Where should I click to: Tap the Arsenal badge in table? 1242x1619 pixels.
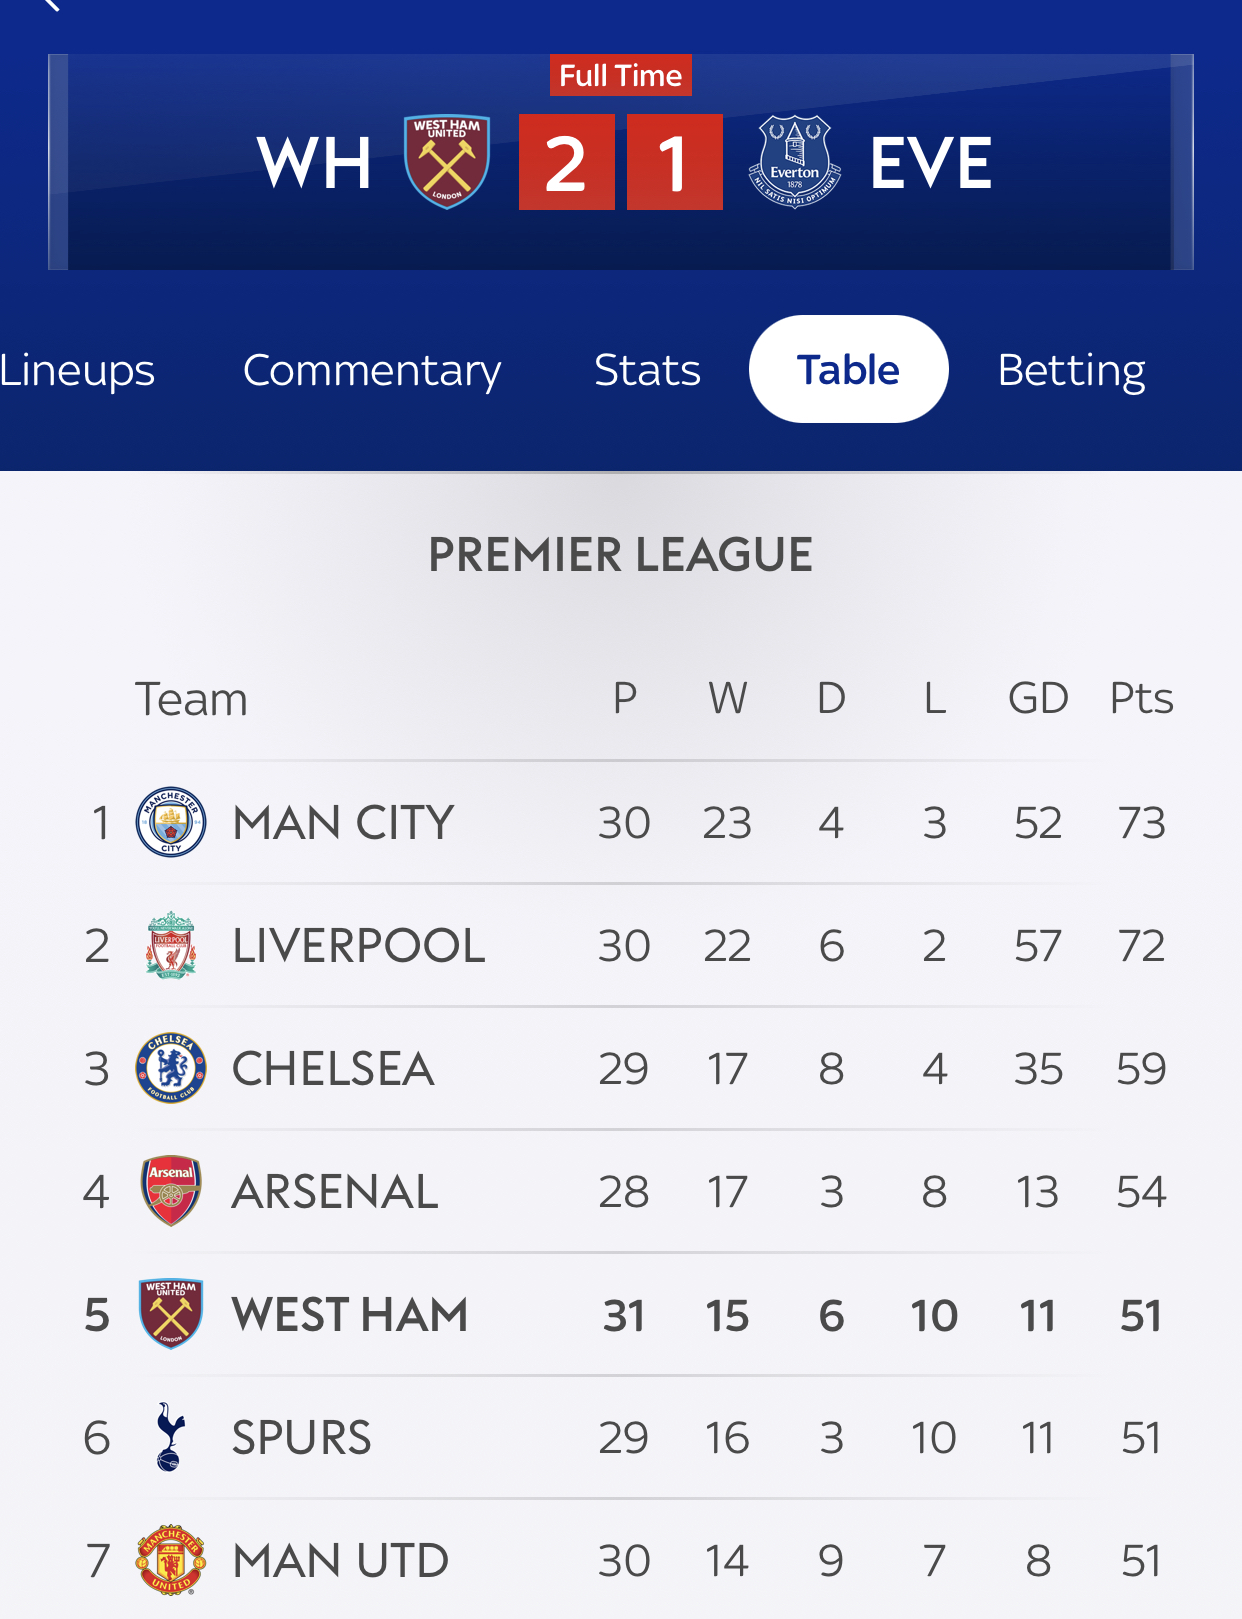tap(171, 1191)
